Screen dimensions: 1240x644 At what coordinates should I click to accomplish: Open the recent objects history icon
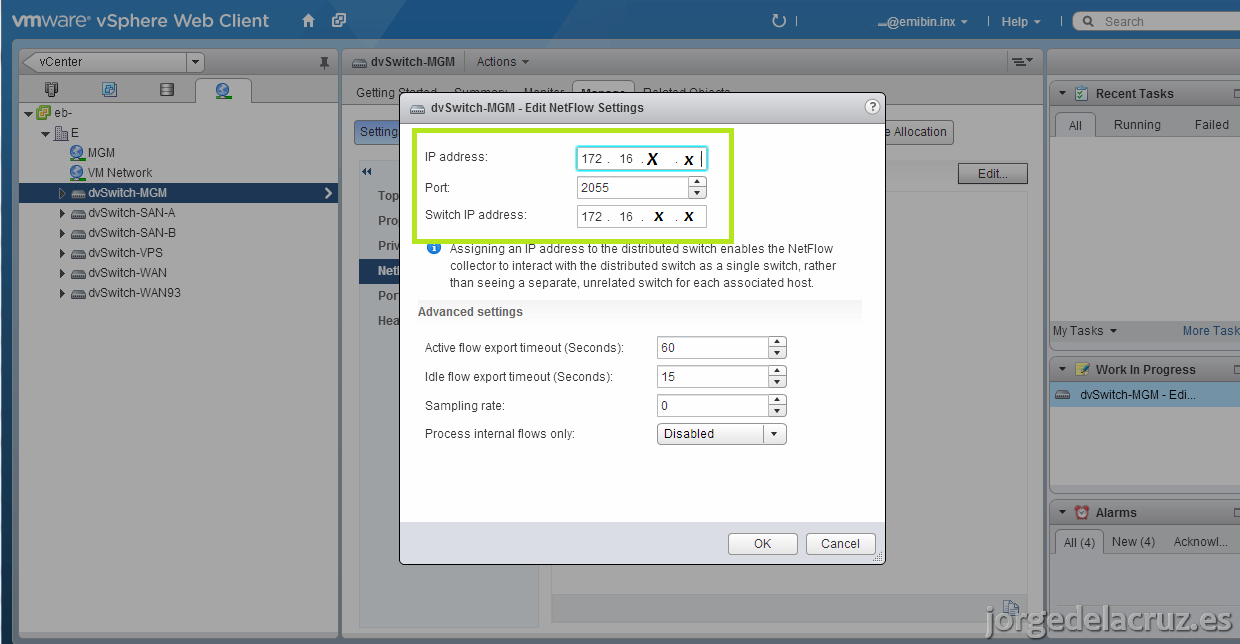point(339,21)
